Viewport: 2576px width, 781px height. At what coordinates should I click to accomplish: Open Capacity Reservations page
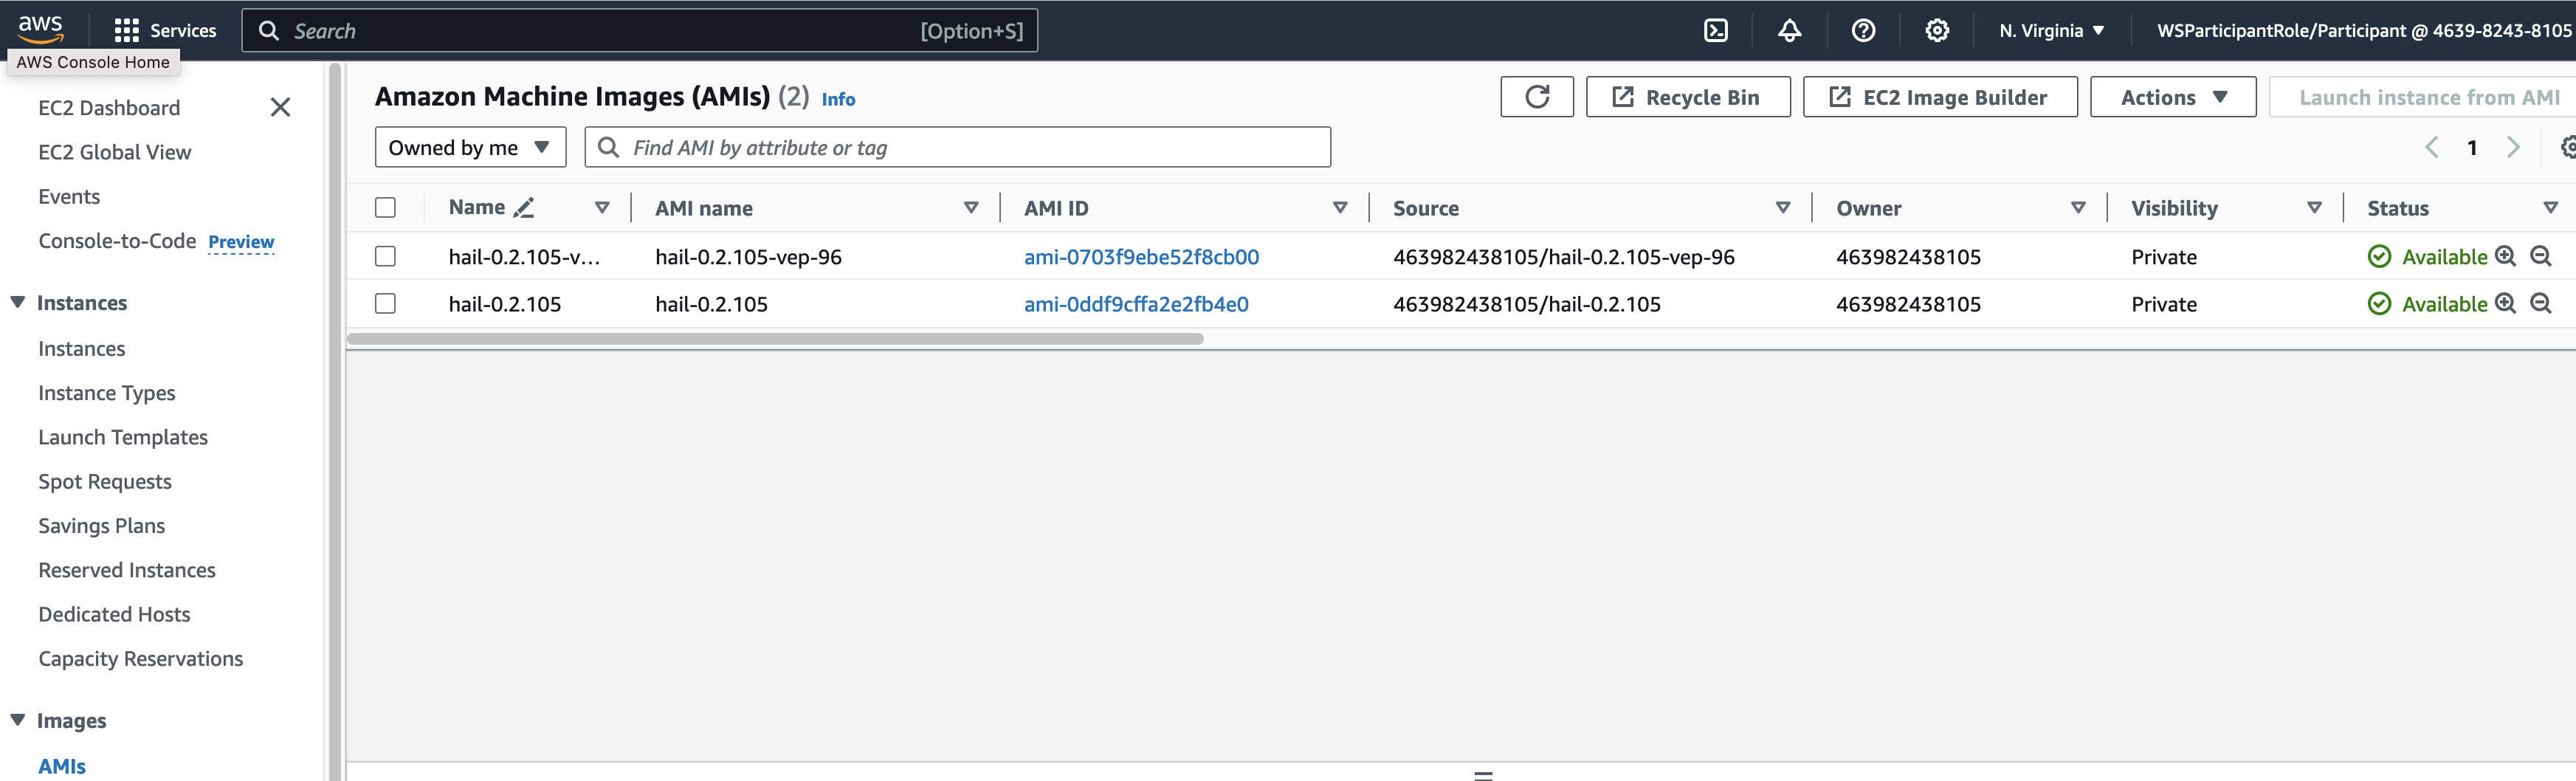tap(141, 658)
